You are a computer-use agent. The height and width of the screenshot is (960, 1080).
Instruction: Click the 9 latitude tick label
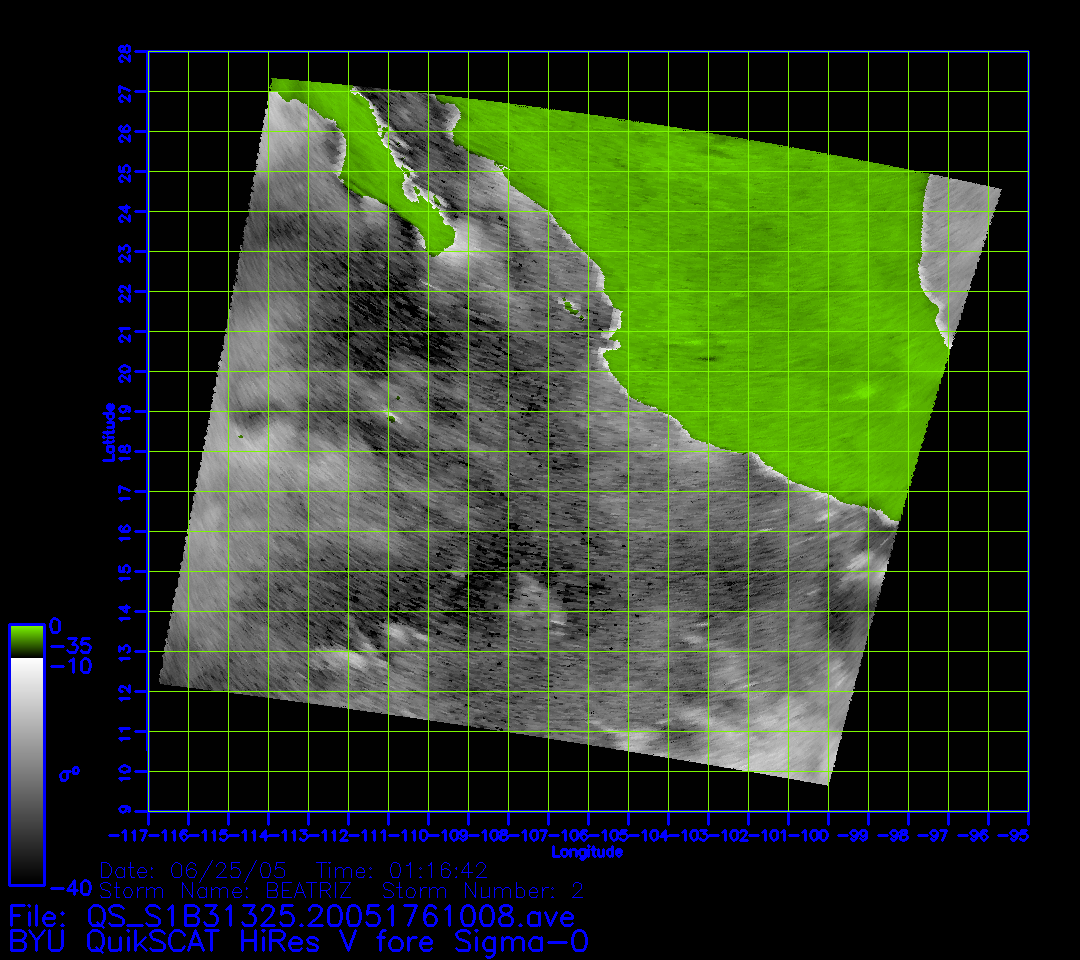point(126,811)
